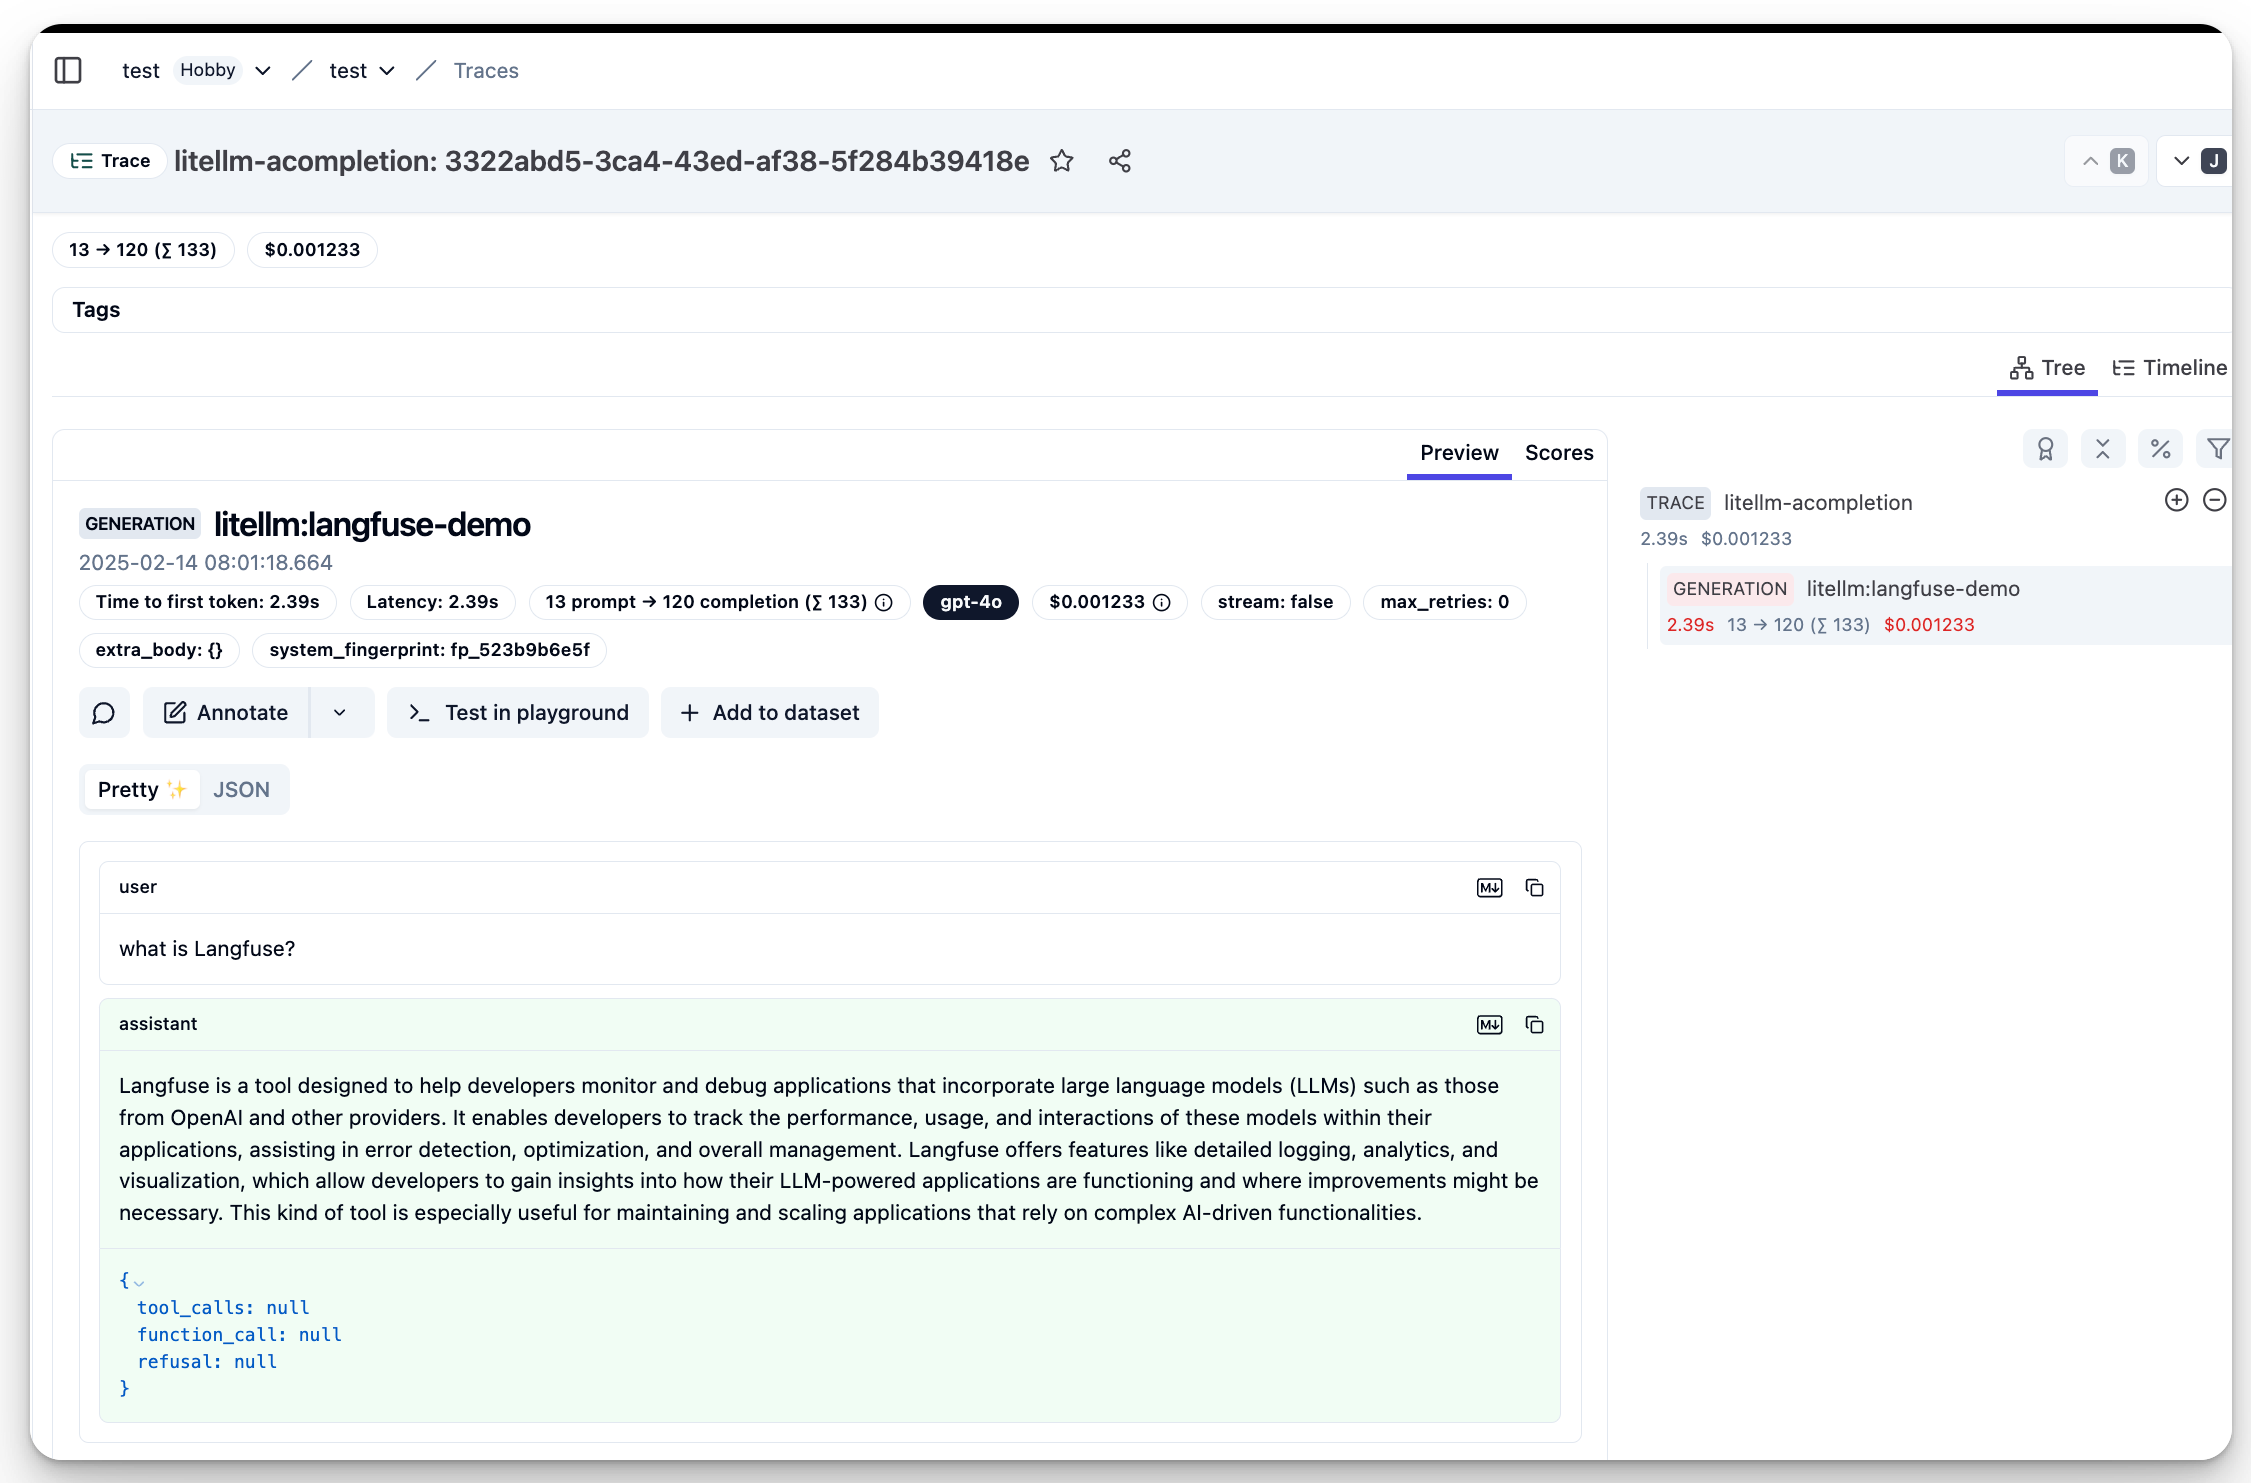Copy the user message content
The image size is (2251, 1483).
(1534, 888)
